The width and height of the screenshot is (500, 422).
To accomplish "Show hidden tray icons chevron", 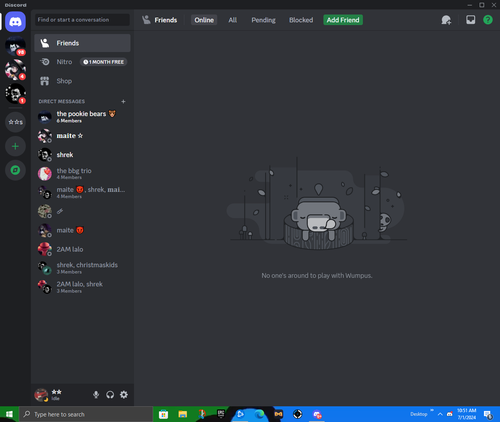I will click(440, 414).
